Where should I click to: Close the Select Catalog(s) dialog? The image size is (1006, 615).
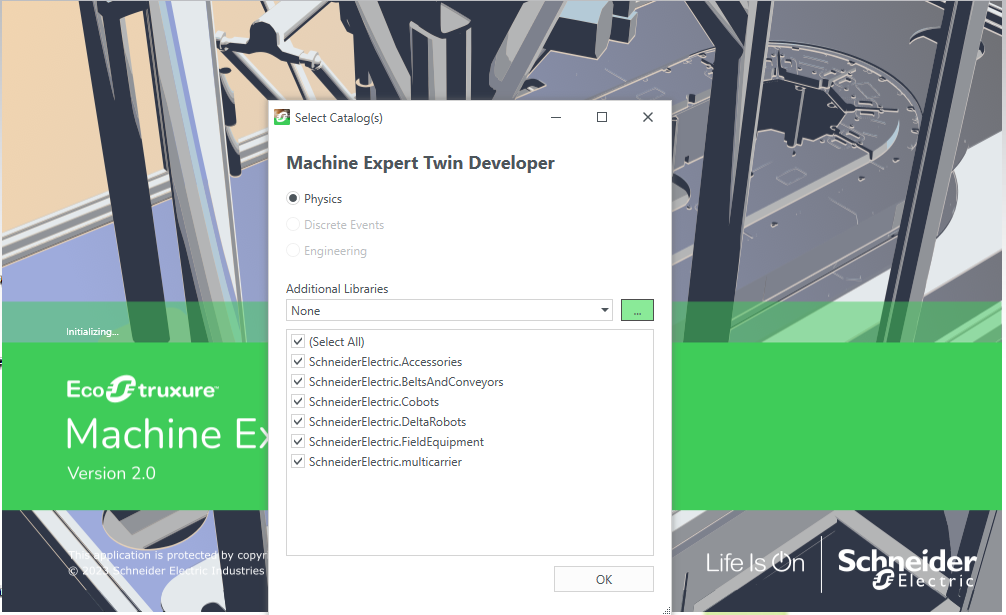648,117
